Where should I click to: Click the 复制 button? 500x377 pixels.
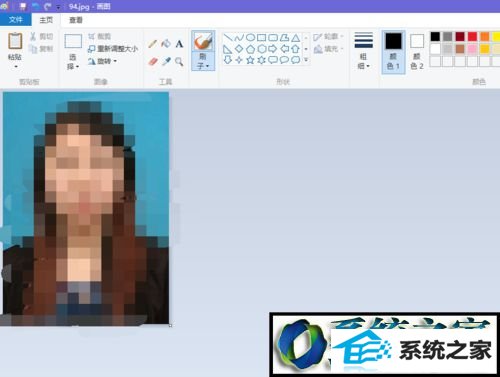point(41,49)
